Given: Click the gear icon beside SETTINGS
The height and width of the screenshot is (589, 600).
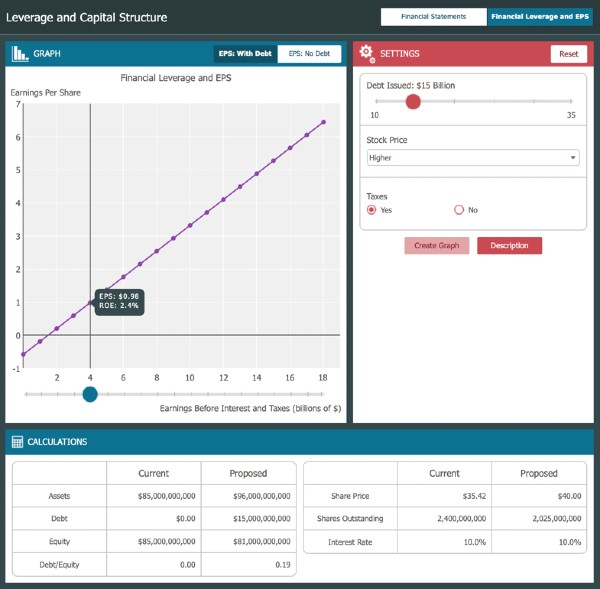Looking at the screenshot, I should click(367, 54).
